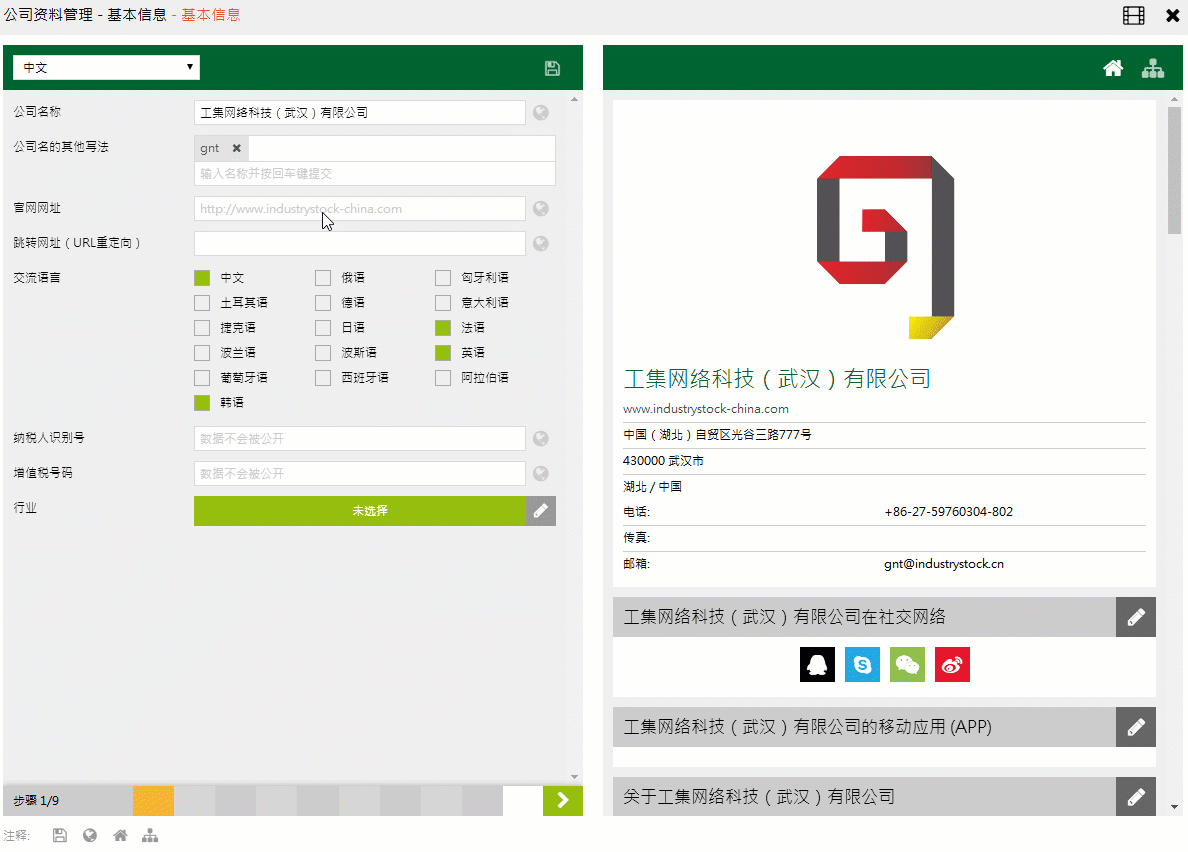Open the Weibo social icon

[952, 665]
